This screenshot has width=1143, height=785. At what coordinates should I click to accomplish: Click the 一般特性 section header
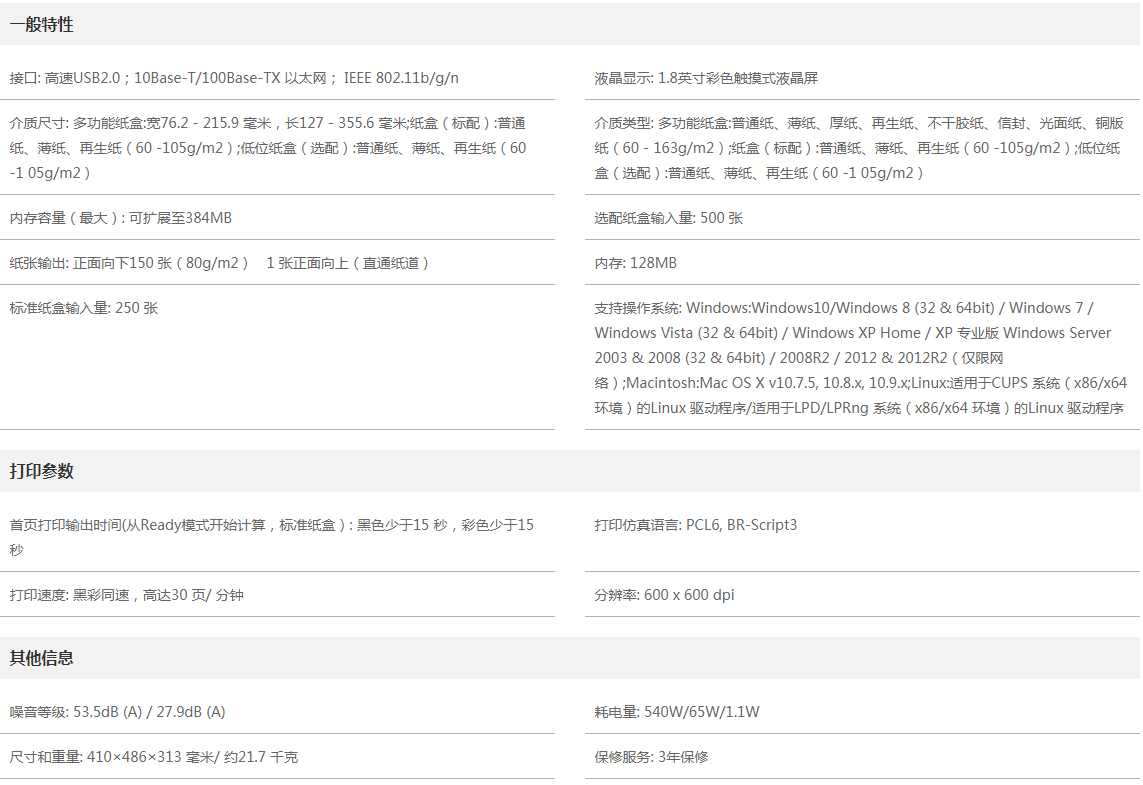click(42, 25)
